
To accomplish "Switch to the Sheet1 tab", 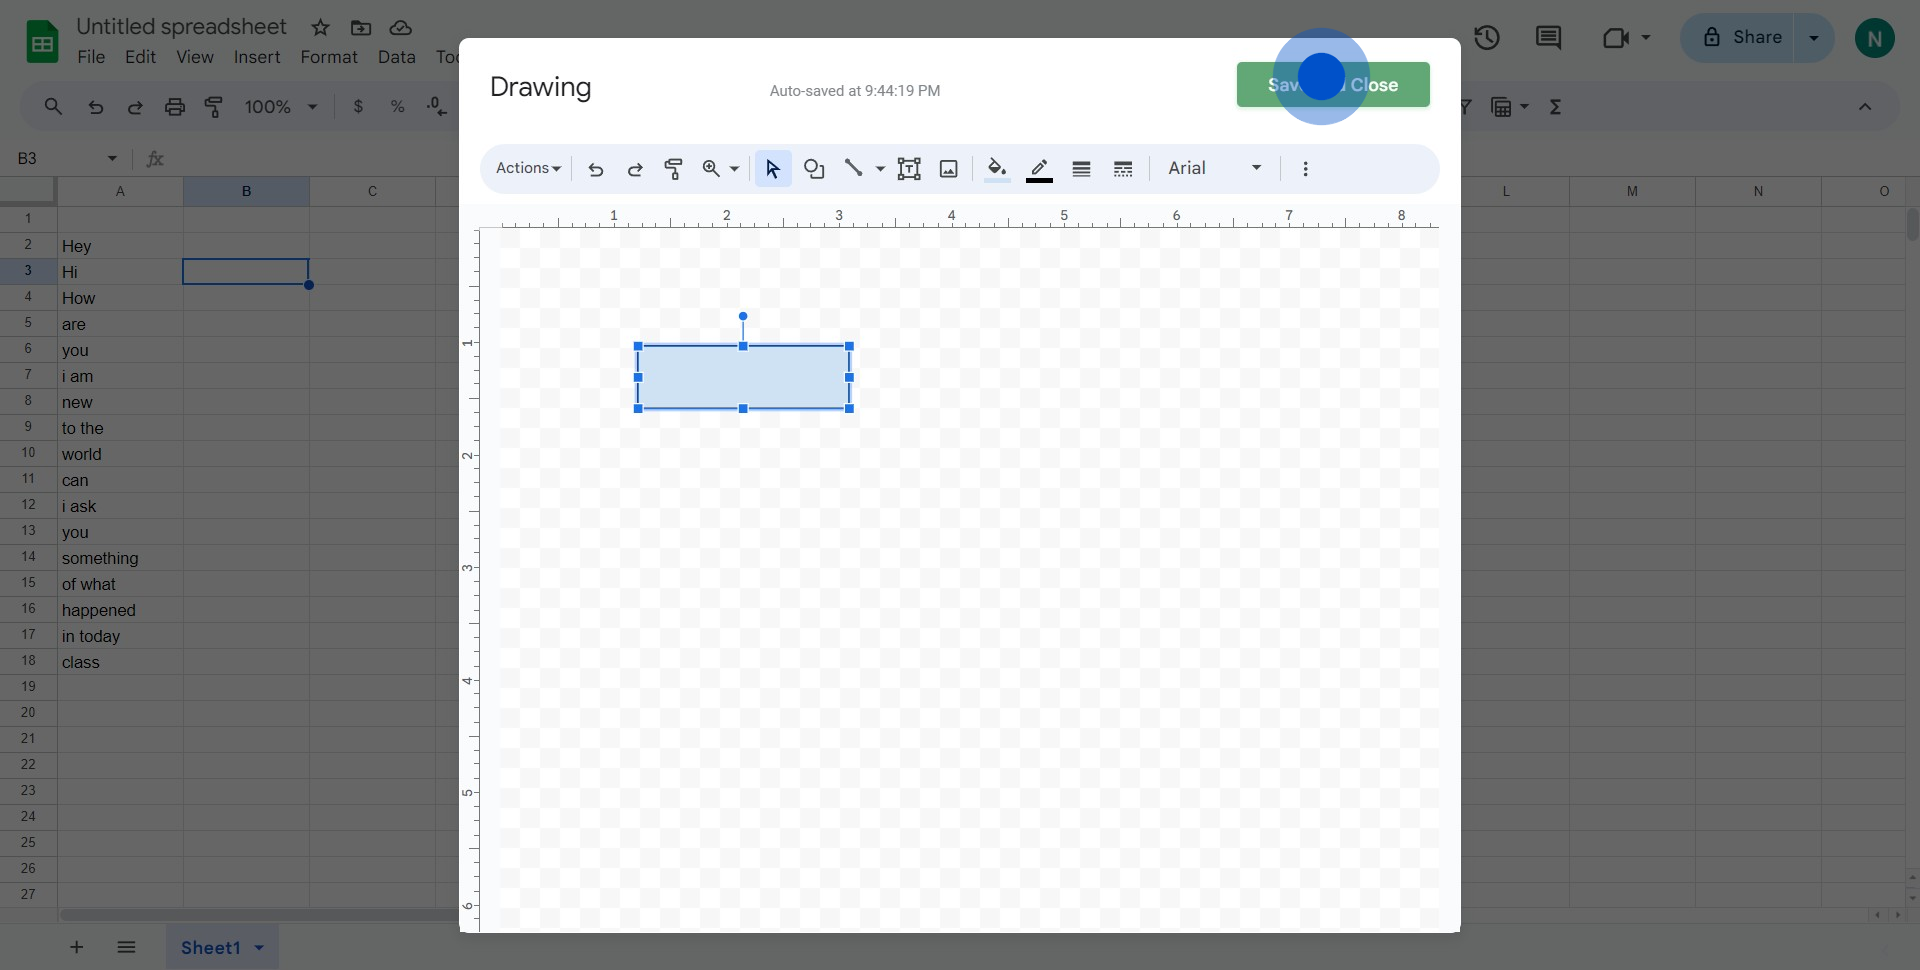I will click(211, 947).
